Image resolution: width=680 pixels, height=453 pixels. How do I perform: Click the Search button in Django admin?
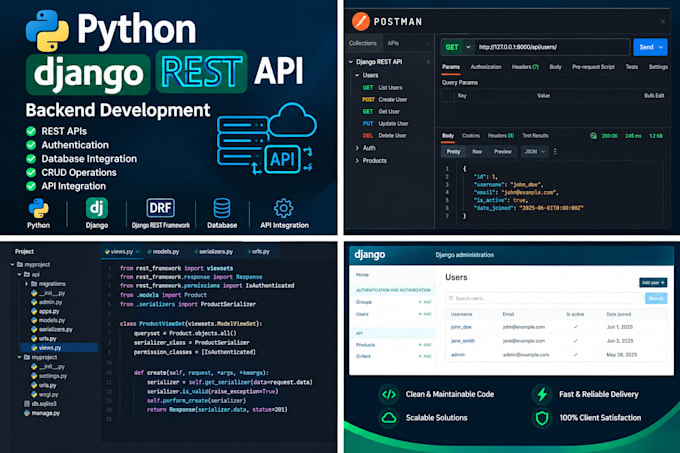pos(656,298)
